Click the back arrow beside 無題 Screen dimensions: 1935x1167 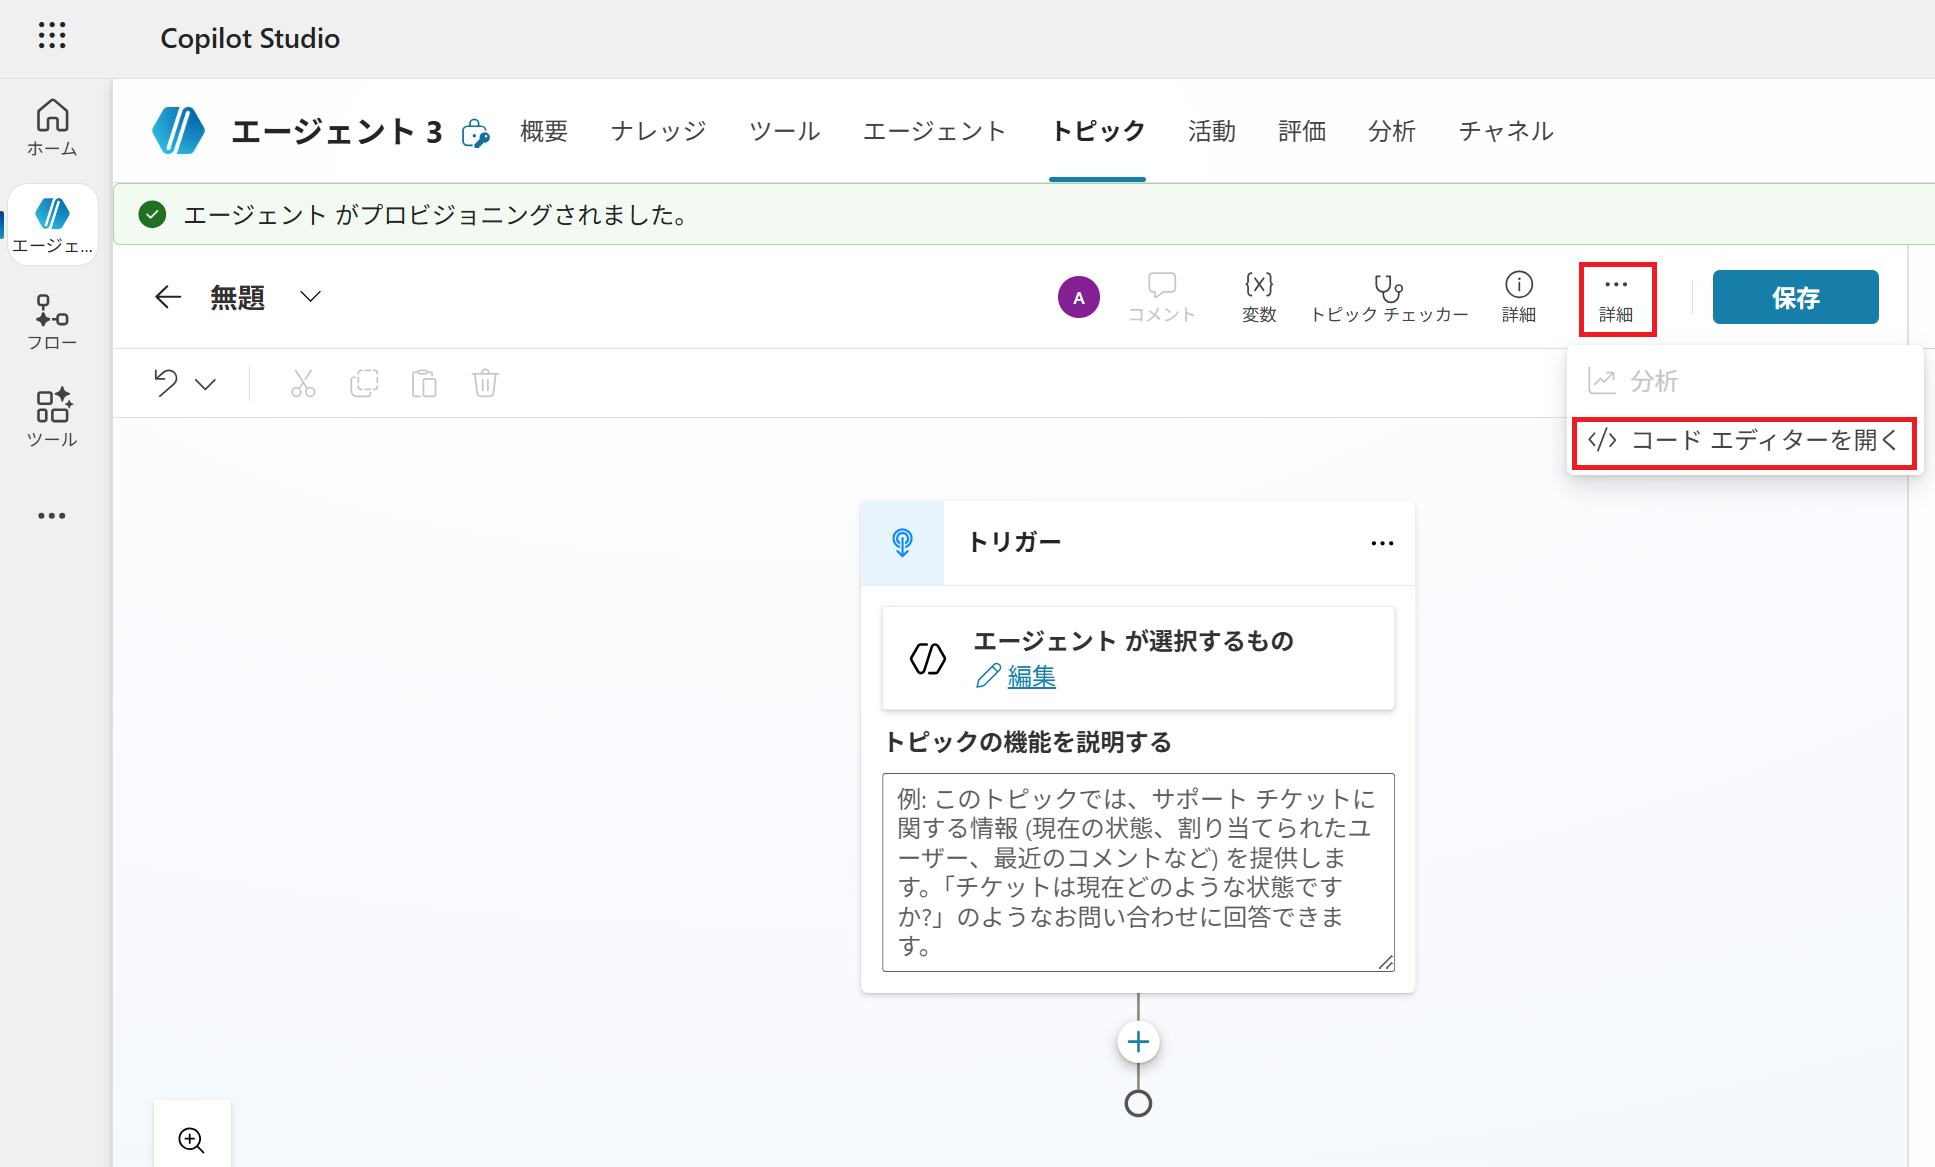coord(168,297)
